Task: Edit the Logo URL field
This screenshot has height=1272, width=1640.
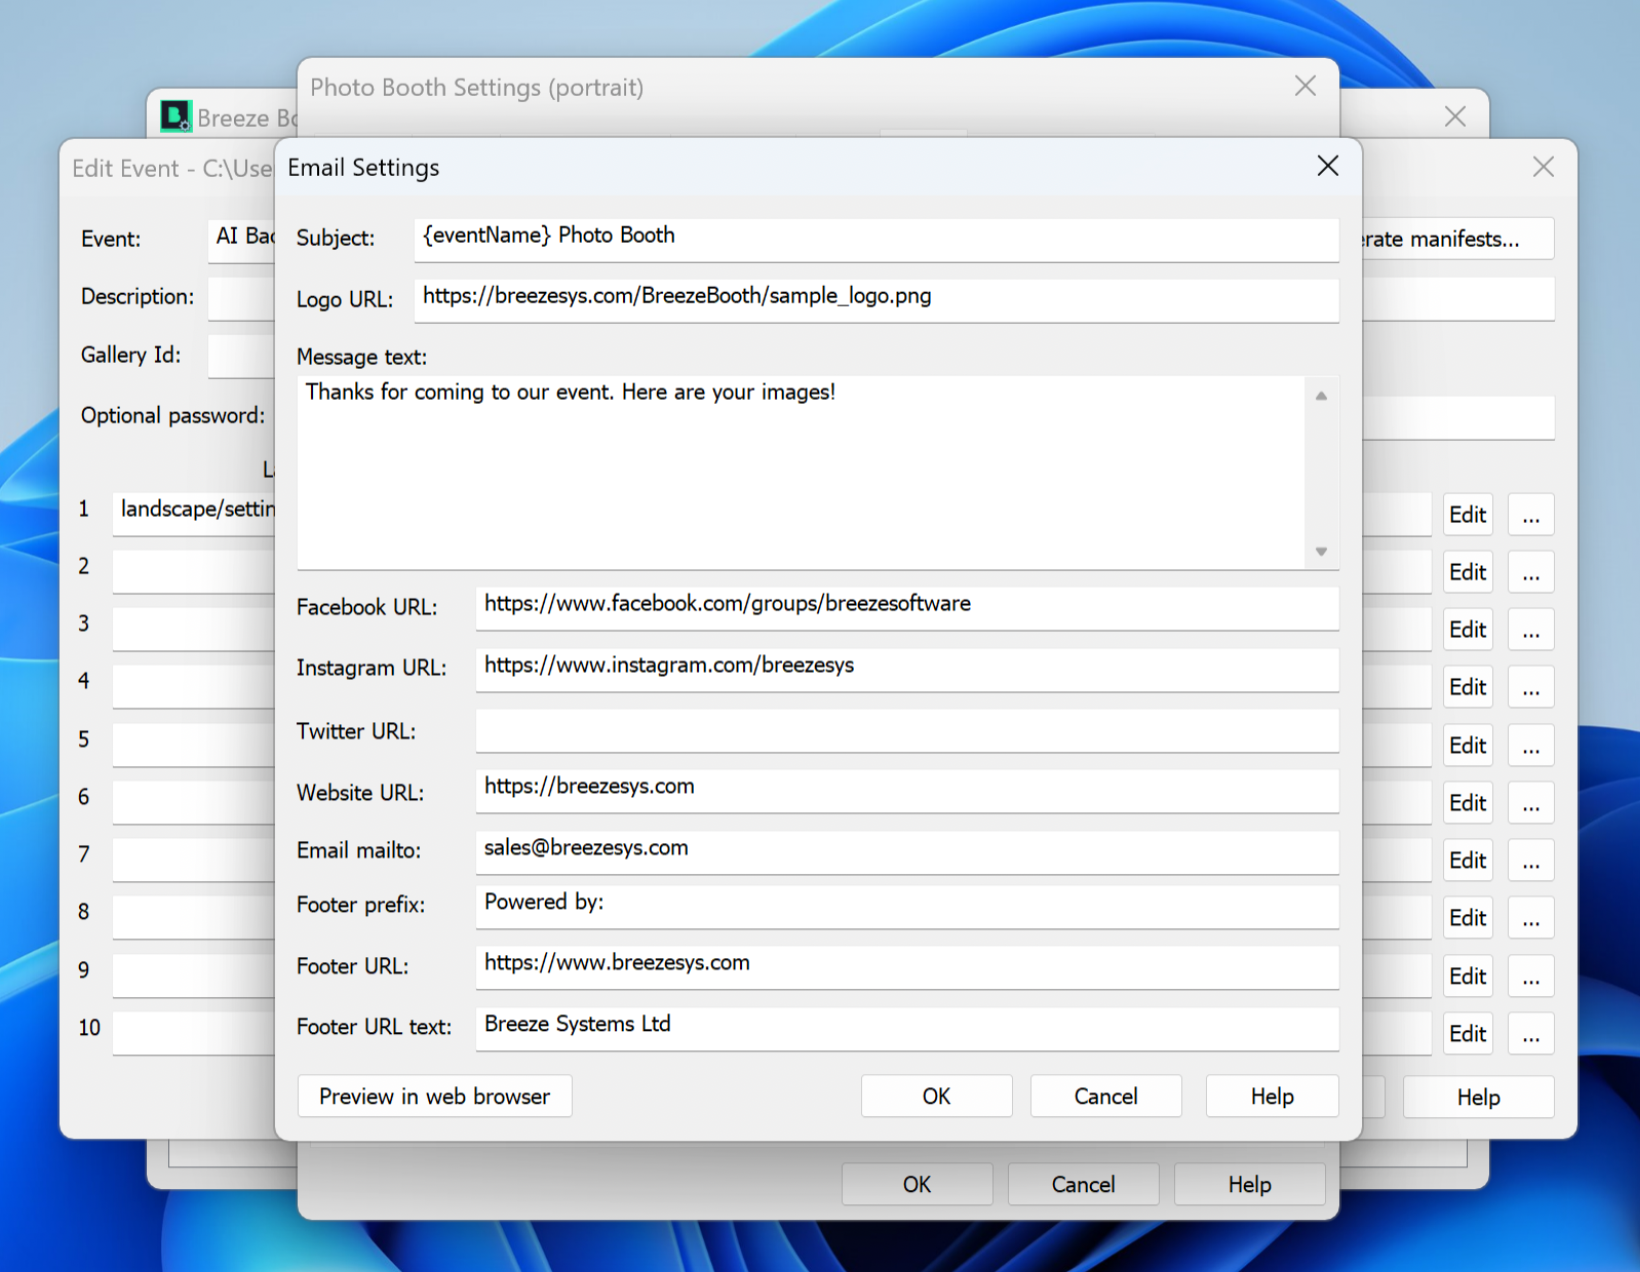Action: (875, 297)
